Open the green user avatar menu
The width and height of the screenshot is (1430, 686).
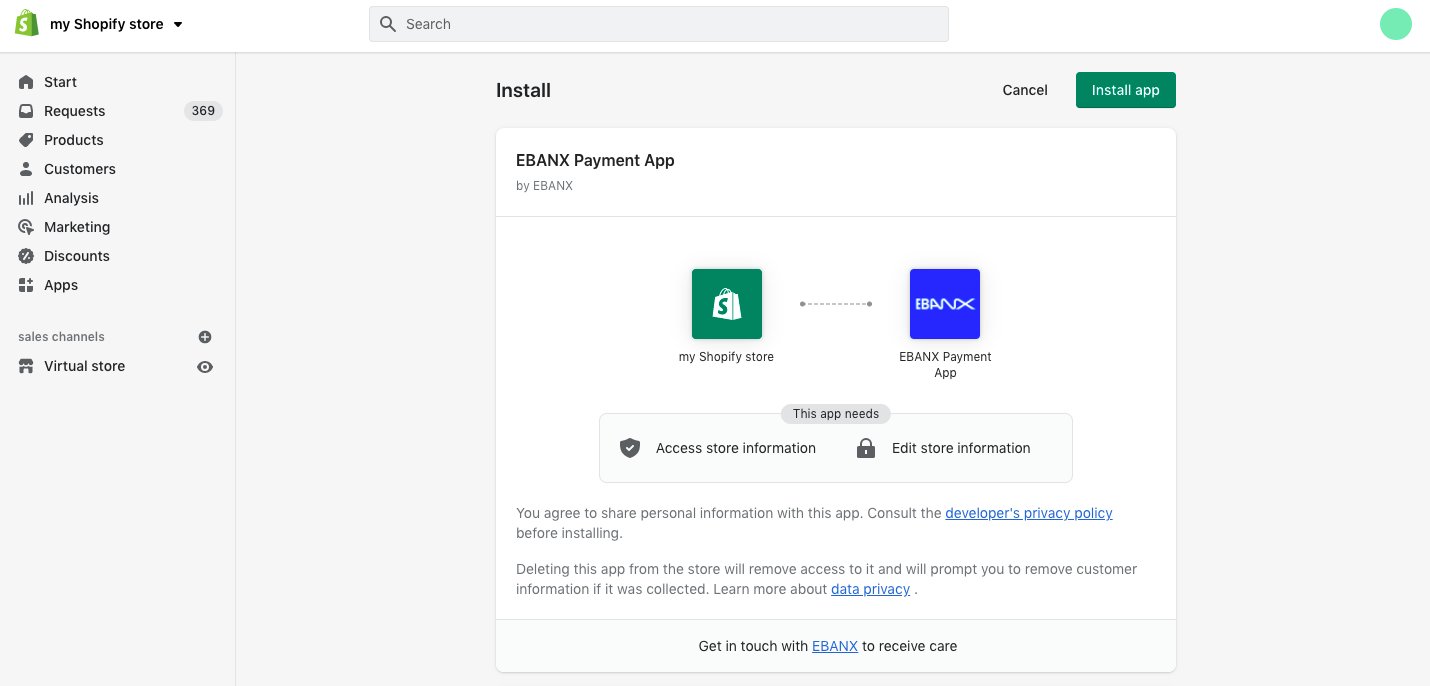(x=1395, y=24)
